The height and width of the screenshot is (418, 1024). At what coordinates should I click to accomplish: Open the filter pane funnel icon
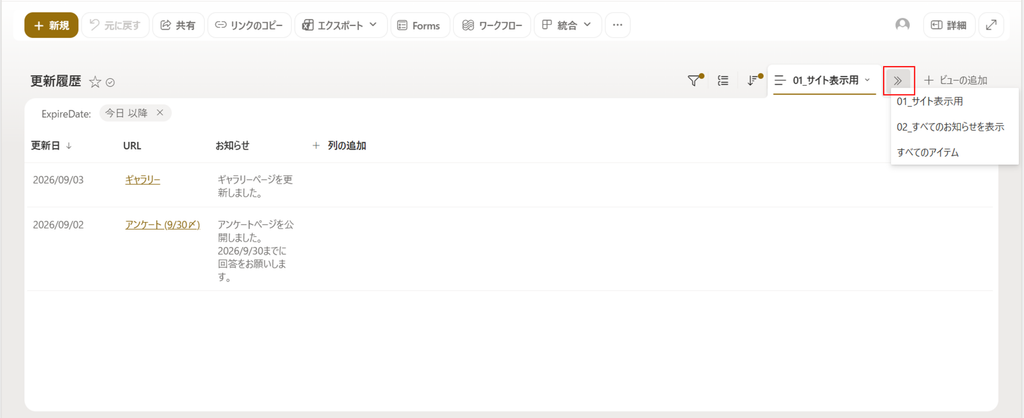tap(694, 80)
